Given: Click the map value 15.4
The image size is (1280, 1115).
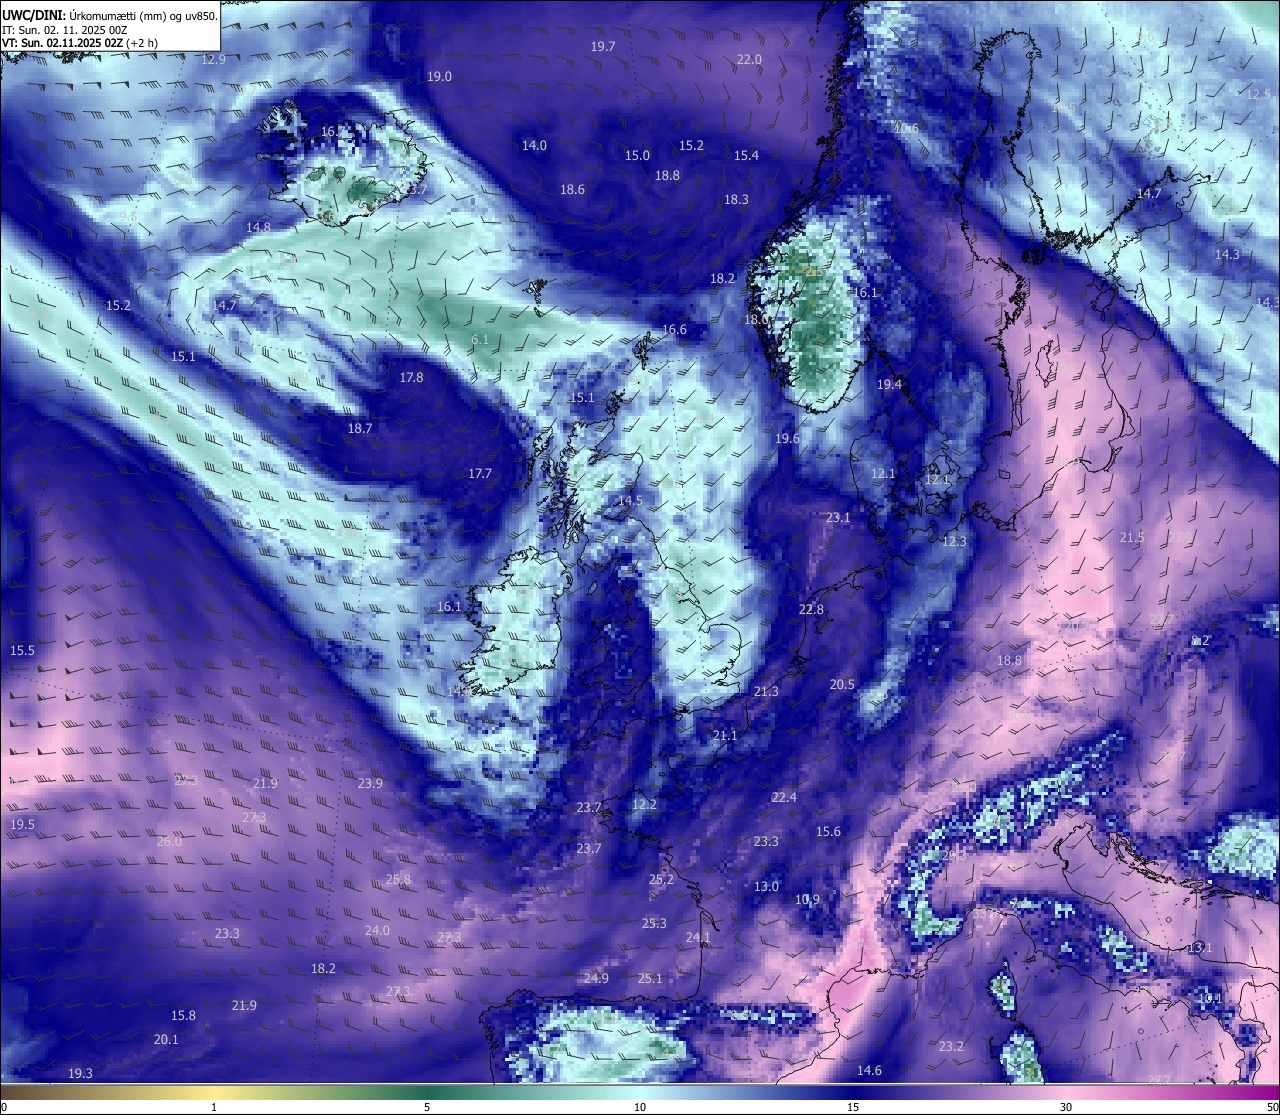Looking at the screenshot, I should (x=746, y=156).
